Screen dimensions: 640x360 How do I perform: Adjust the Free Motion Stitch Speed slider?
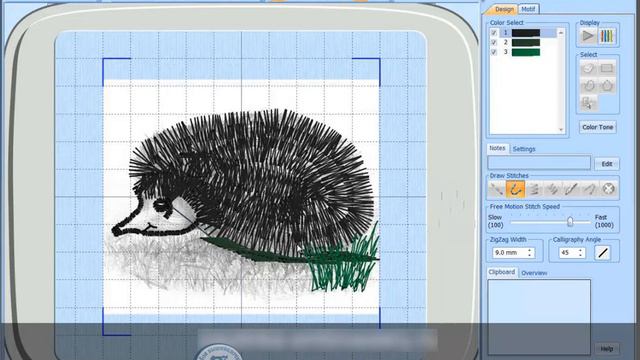(570, 221)
